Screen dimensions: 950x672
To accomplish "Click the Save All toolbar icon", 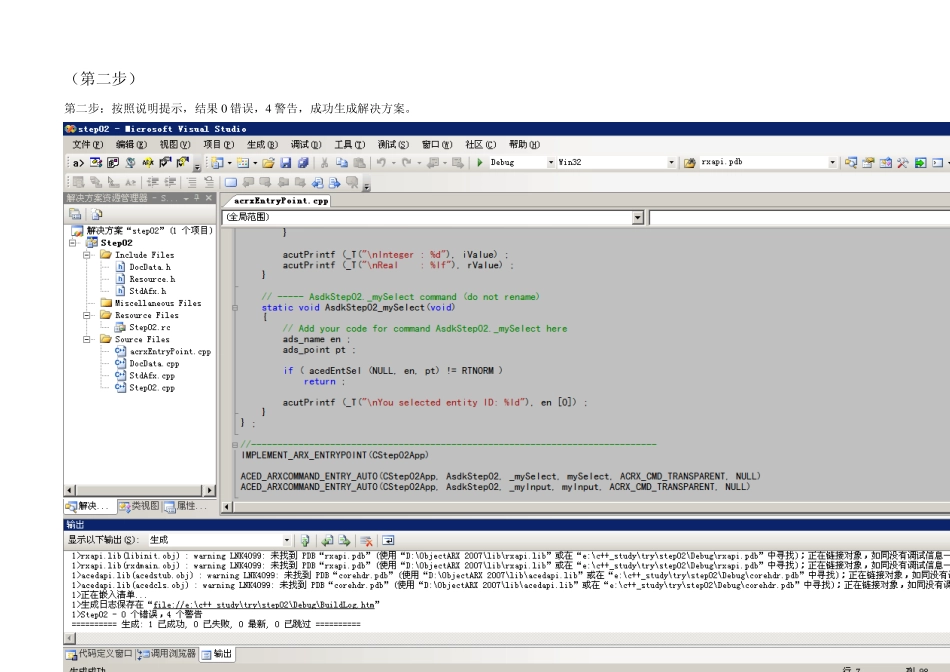I will click(302, 162).
